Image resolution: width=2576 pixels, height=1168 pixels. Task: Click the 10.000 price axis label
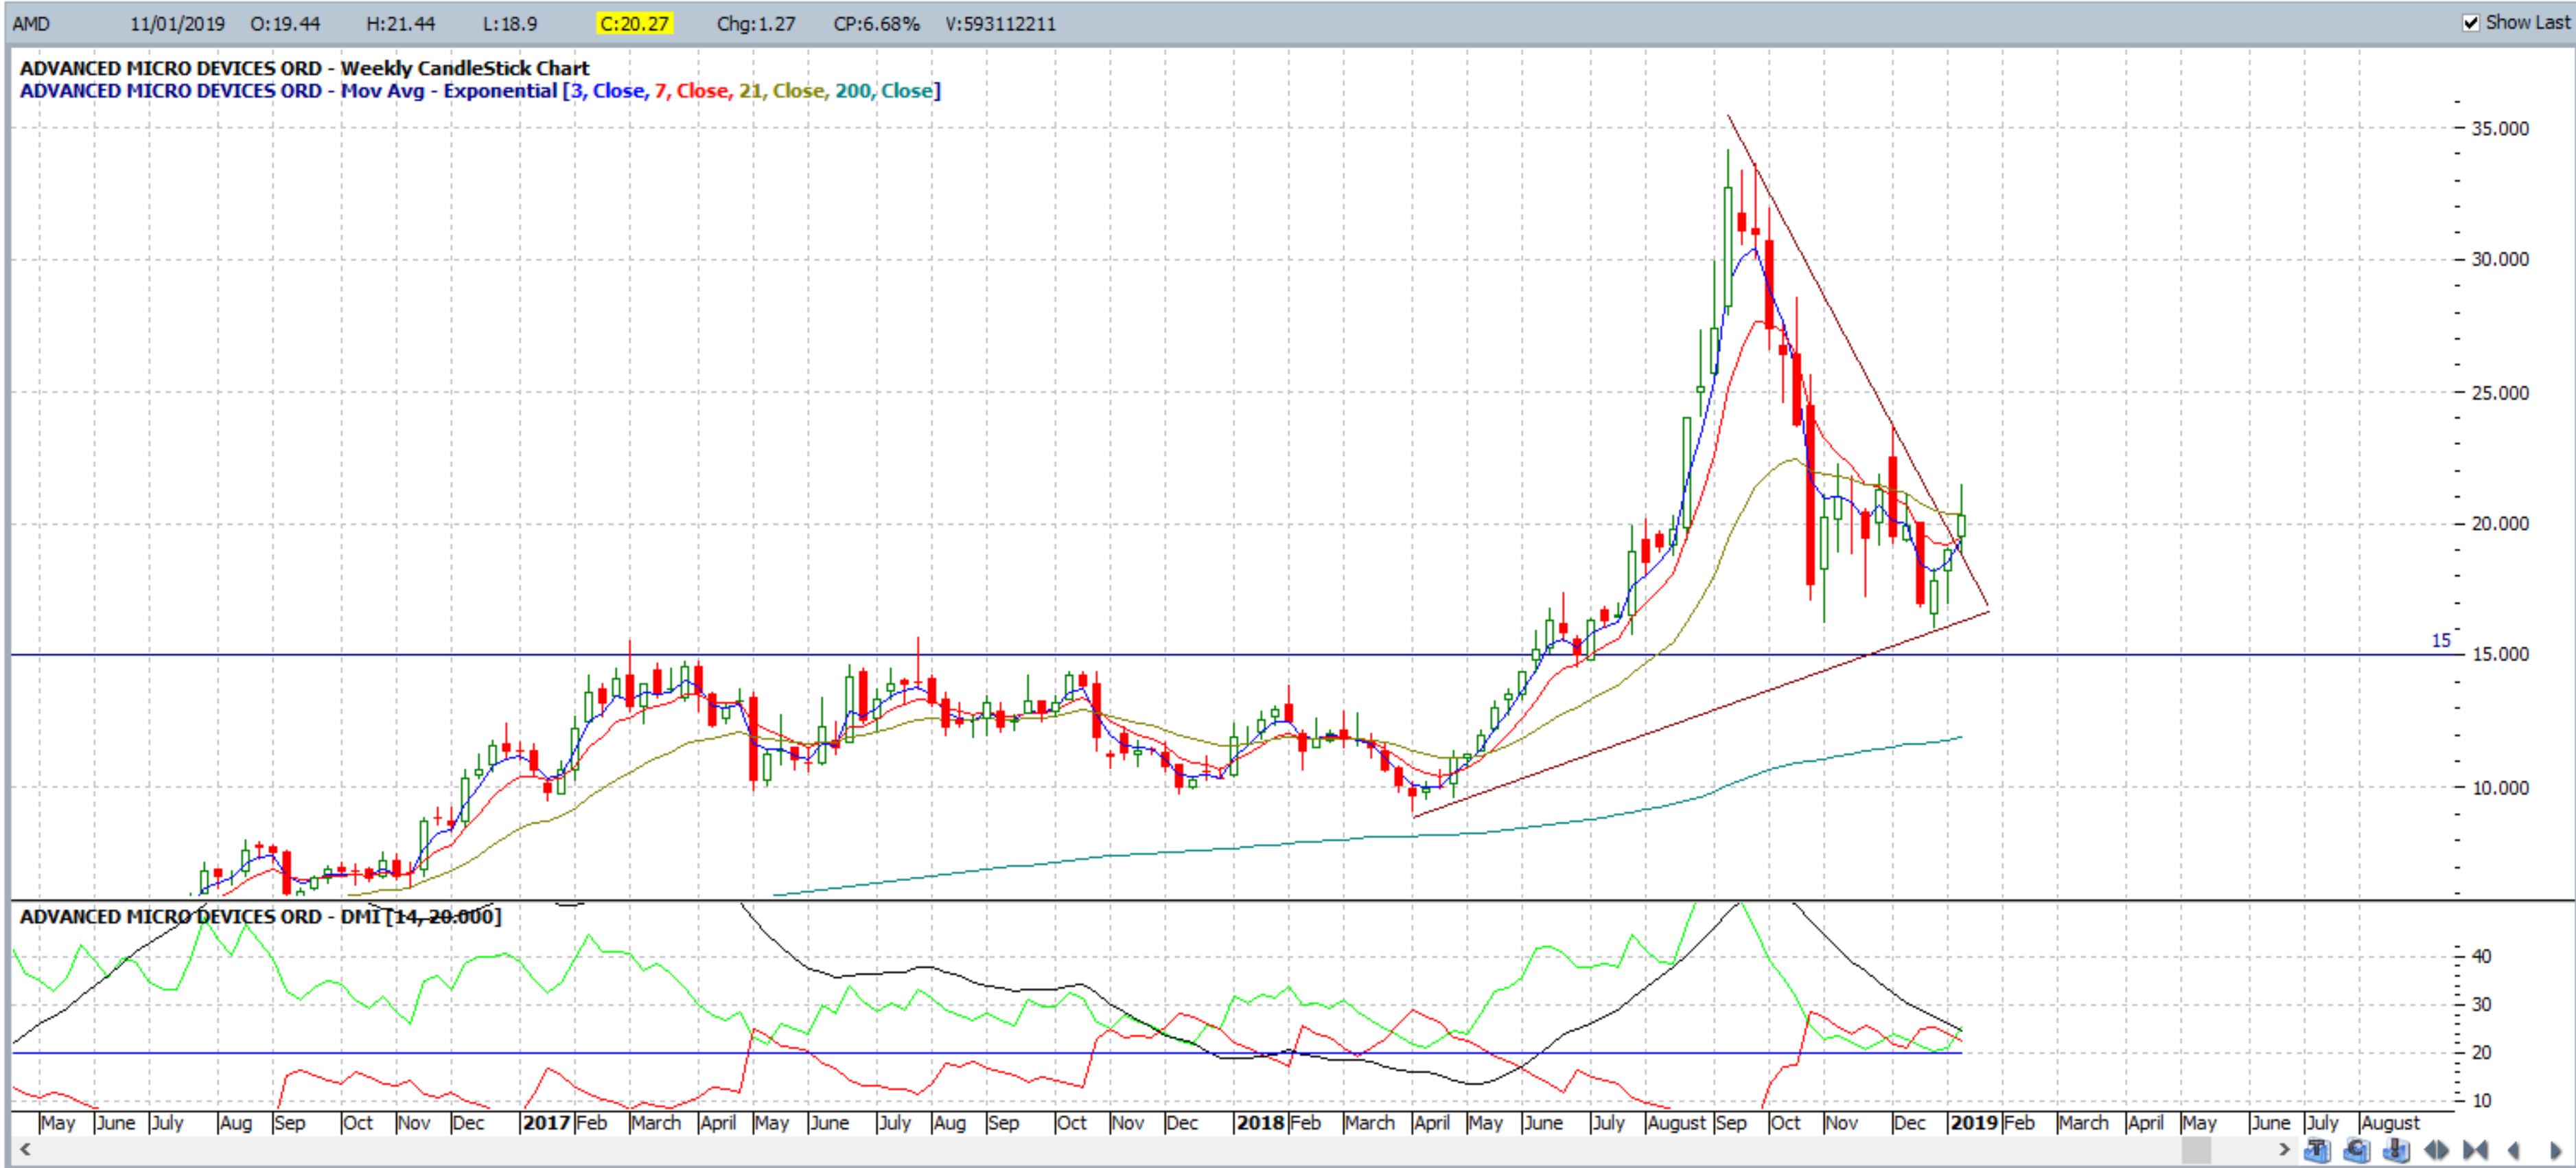(2500, 788)
